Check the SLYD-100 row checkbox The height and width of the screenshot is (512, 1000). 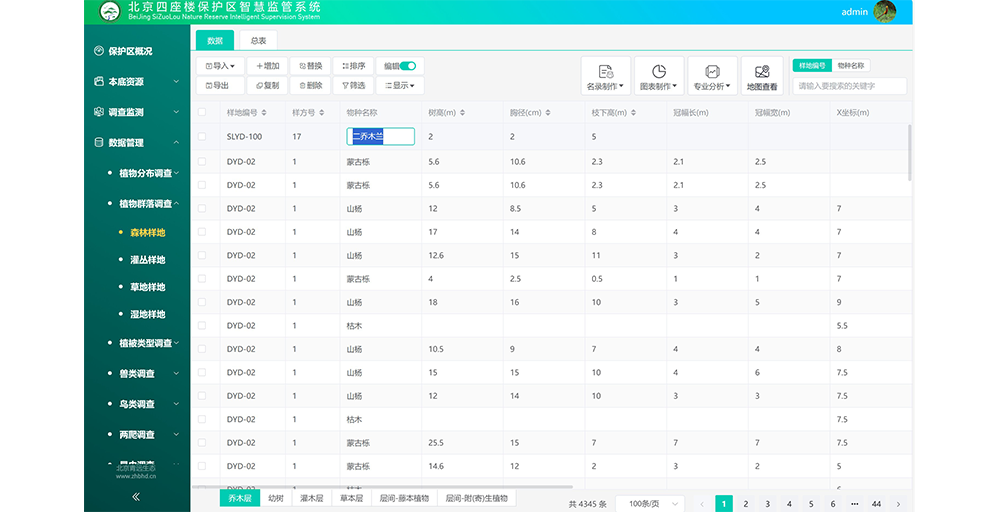point(202,136)
